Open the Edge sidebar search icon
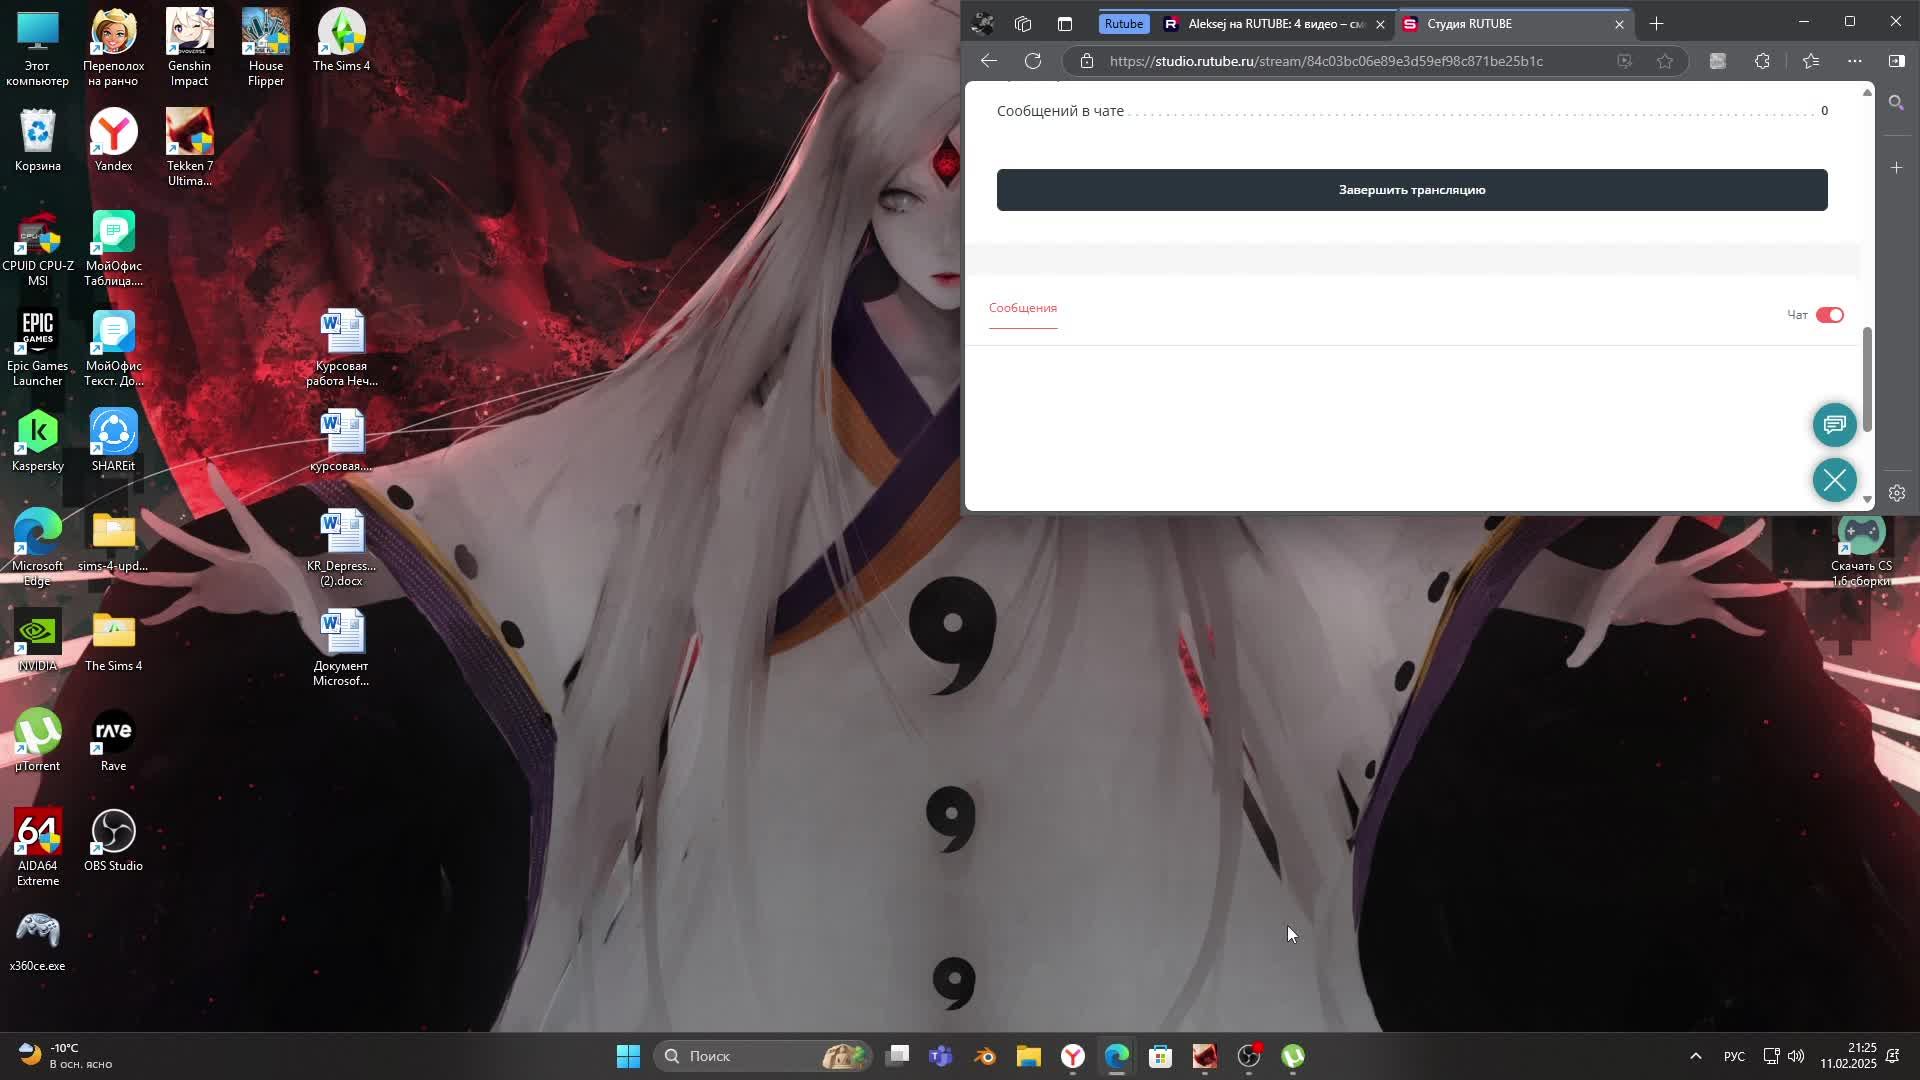The height and width of the screenshot is (1080, 1920). pos(1896,103)
